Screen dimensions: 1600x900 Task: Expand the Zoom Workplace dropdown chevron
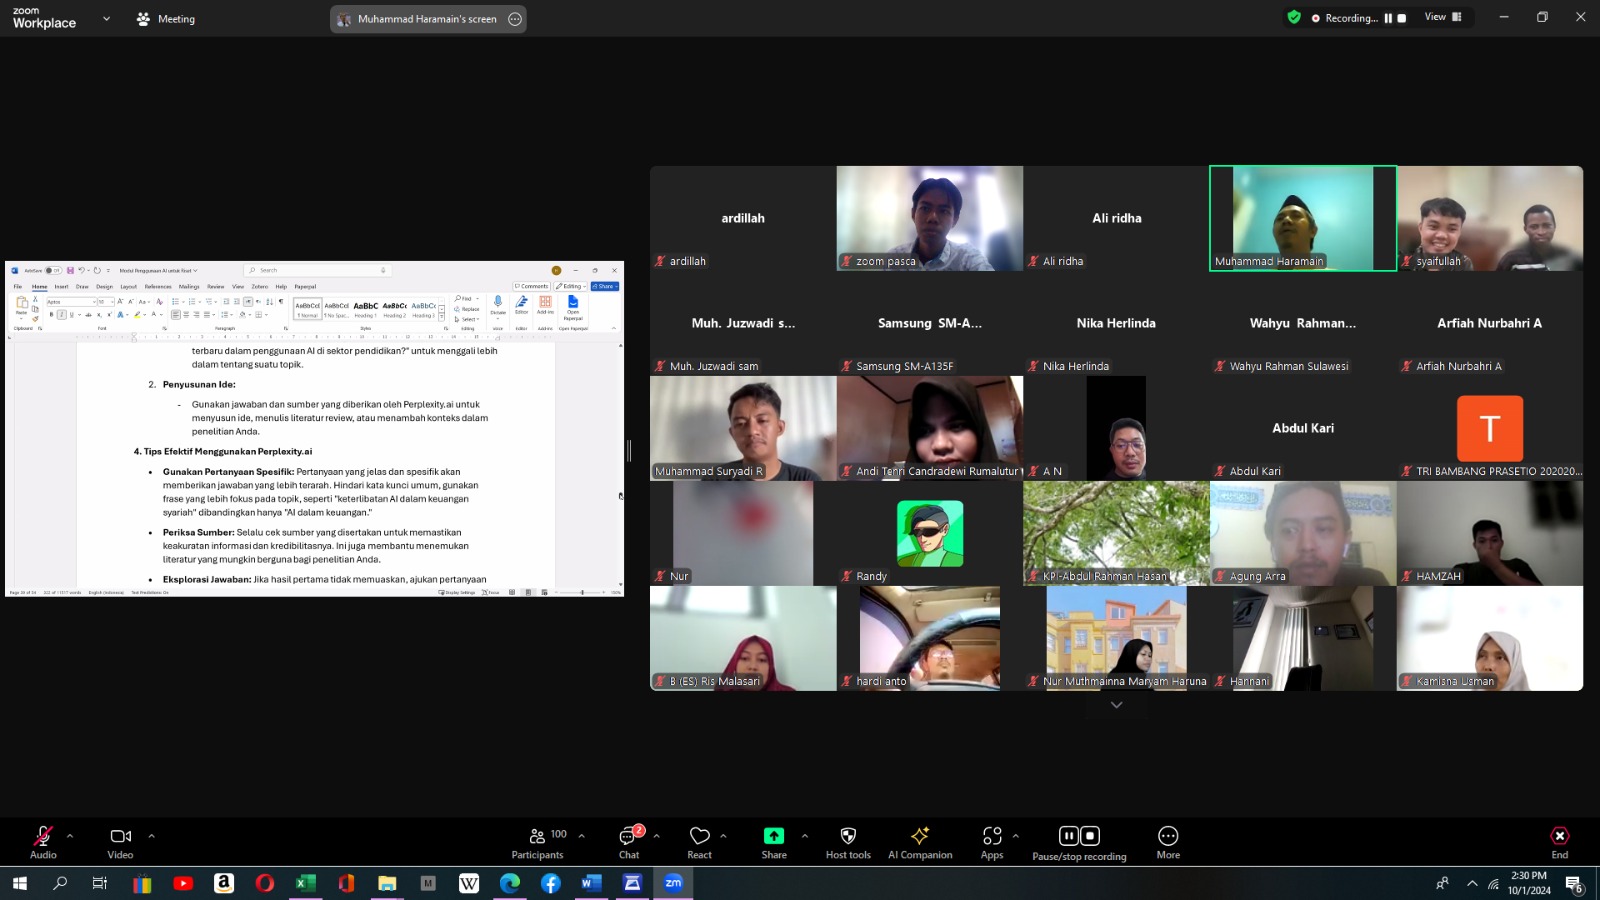pyautogui.click(x=106, y=19)
